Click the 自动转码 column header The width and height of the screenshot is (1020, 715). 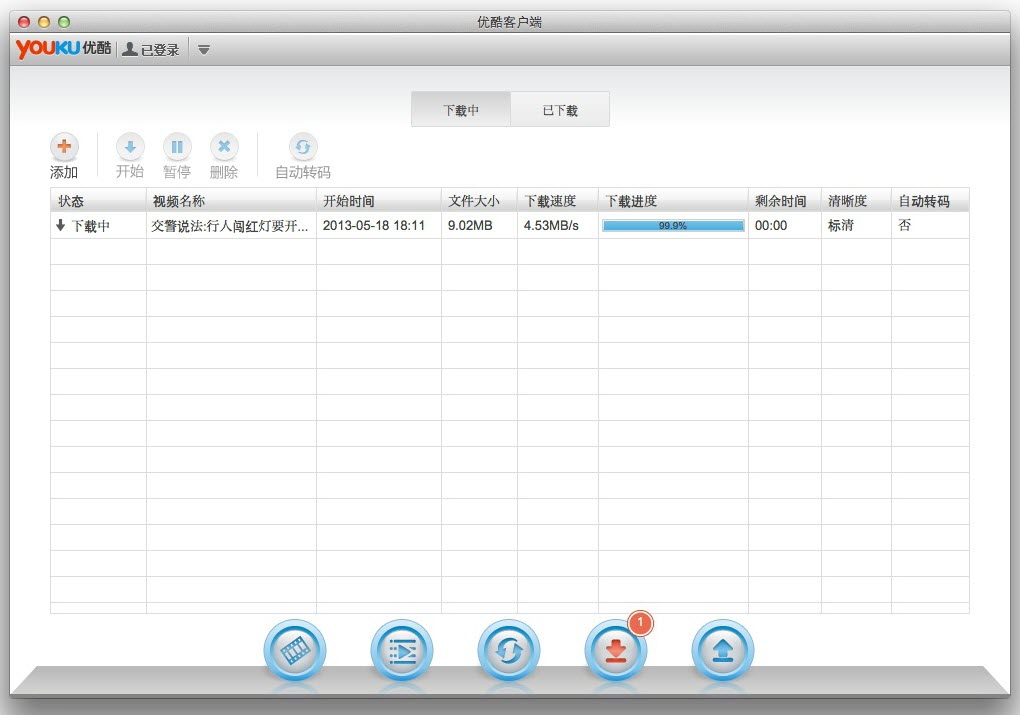[x=930, y=201]
